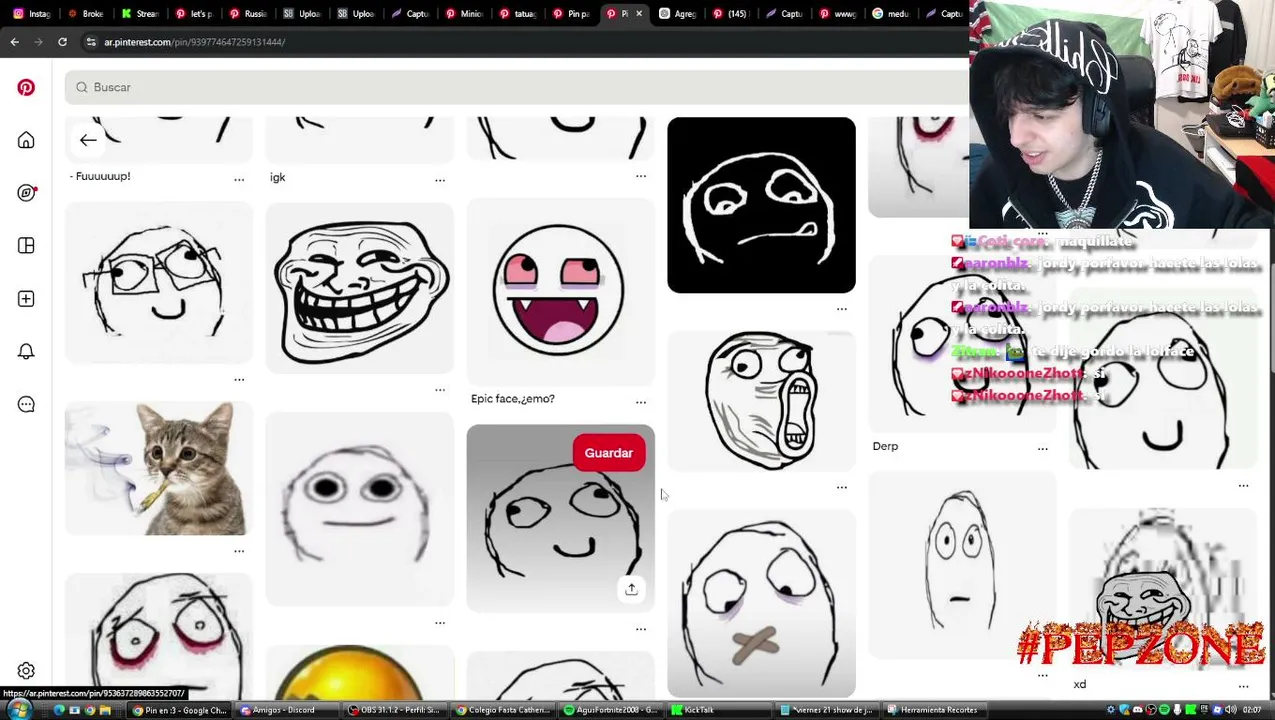1275x720 pixels.
Task: Close the active Pinterest browser tab
Action: 638,13
